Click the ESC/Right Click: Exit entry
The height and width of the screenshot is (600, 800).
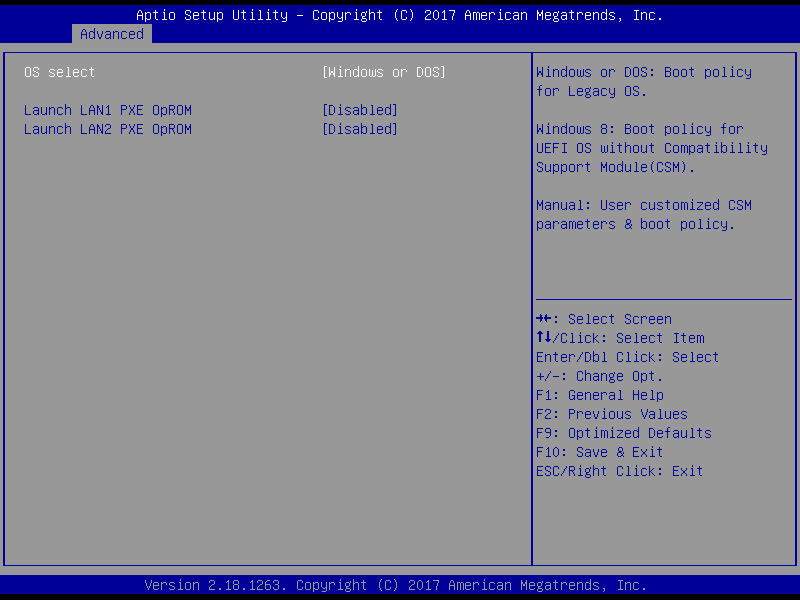pos(619,471)
